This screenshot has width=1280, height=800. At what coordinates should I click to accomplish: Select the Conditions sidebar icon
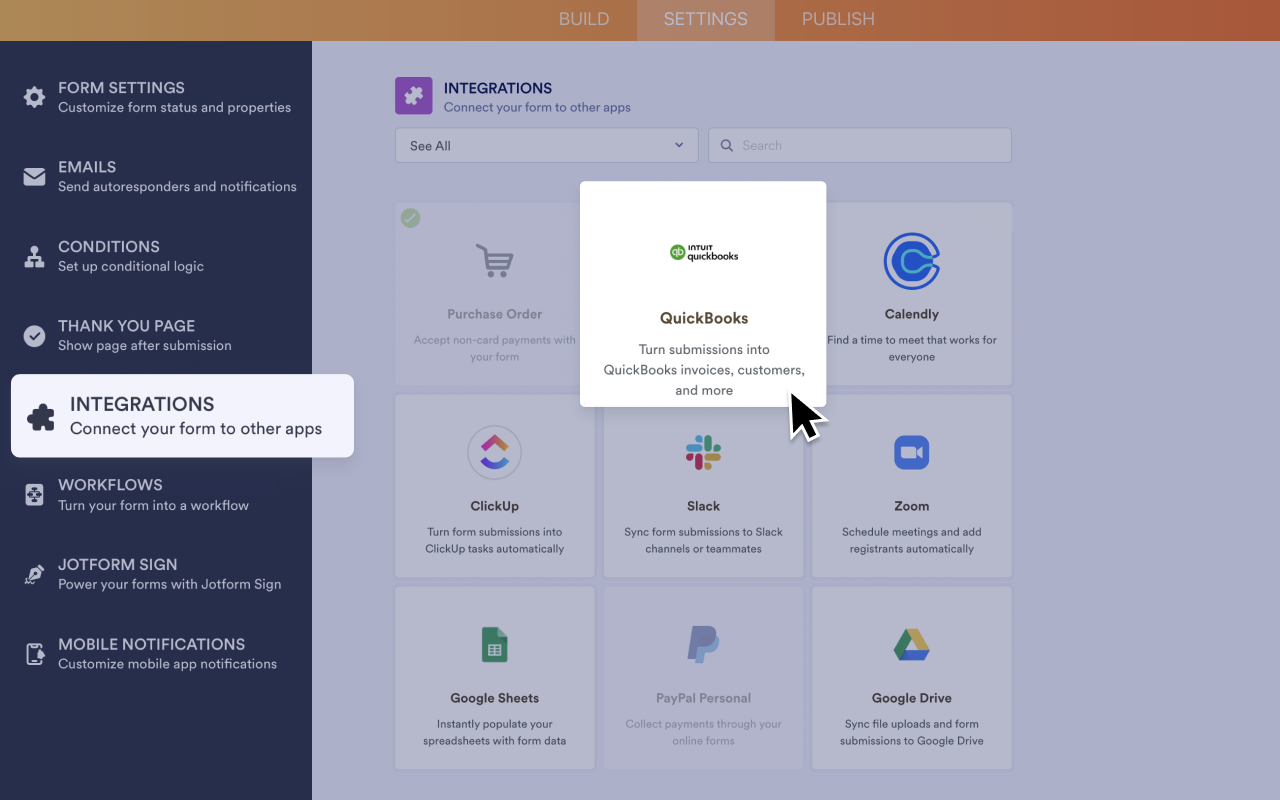point(33,255)
